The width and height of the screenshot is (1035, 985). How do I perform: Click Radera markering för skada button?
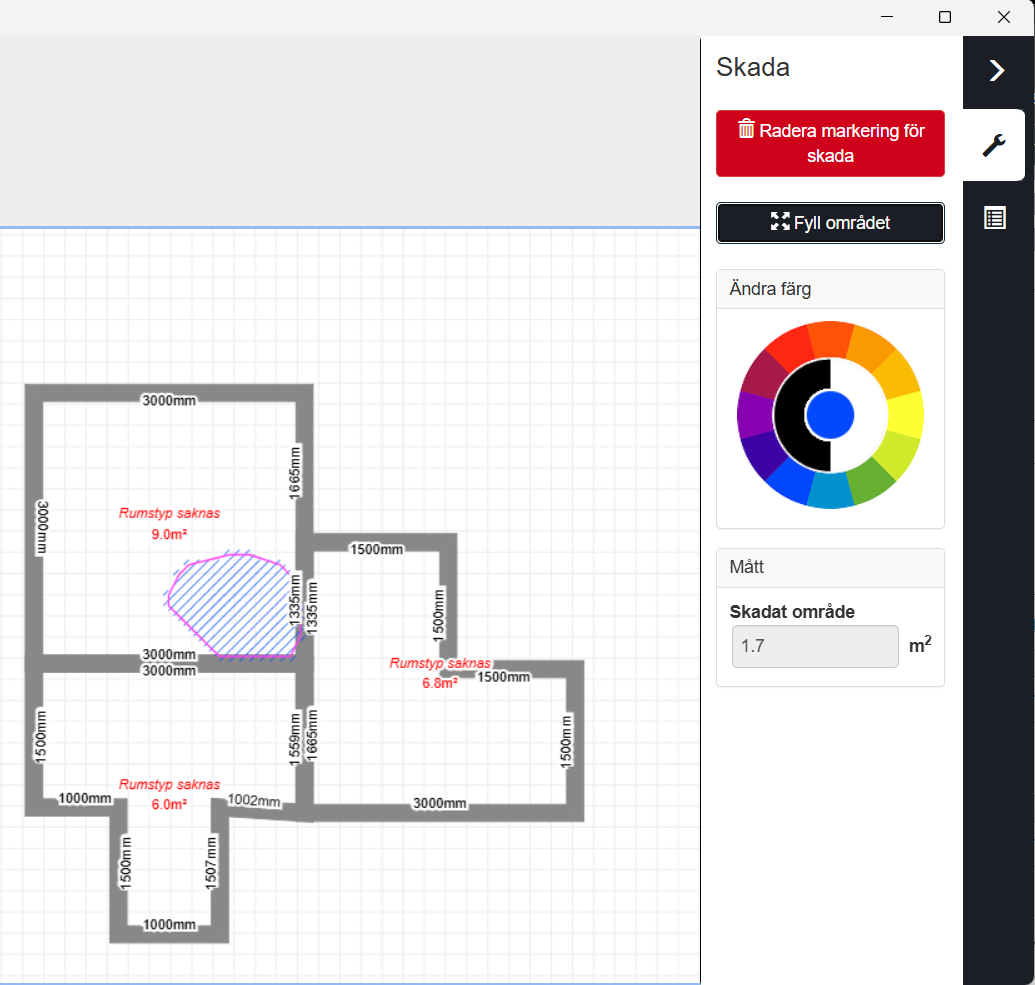(830, 143)
